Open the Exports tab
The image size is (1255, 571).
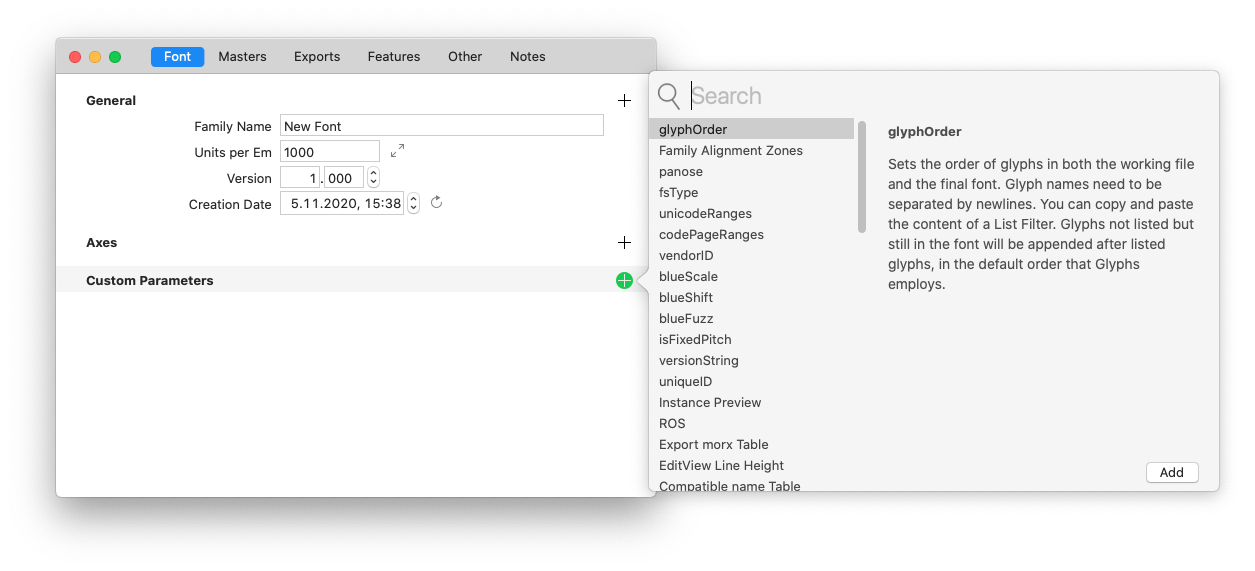(317, 57)
